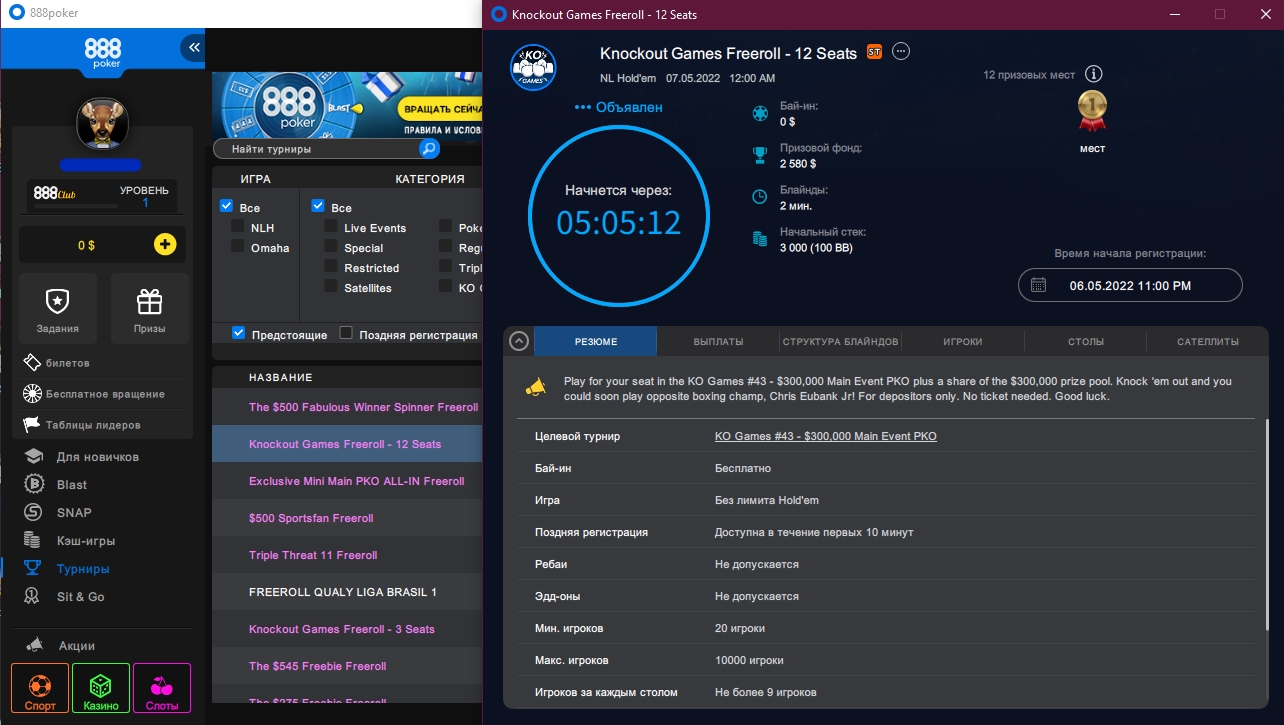Click the registration start calendar icon
Screen dimensions: 1284x725
[x=1038, y=285]
